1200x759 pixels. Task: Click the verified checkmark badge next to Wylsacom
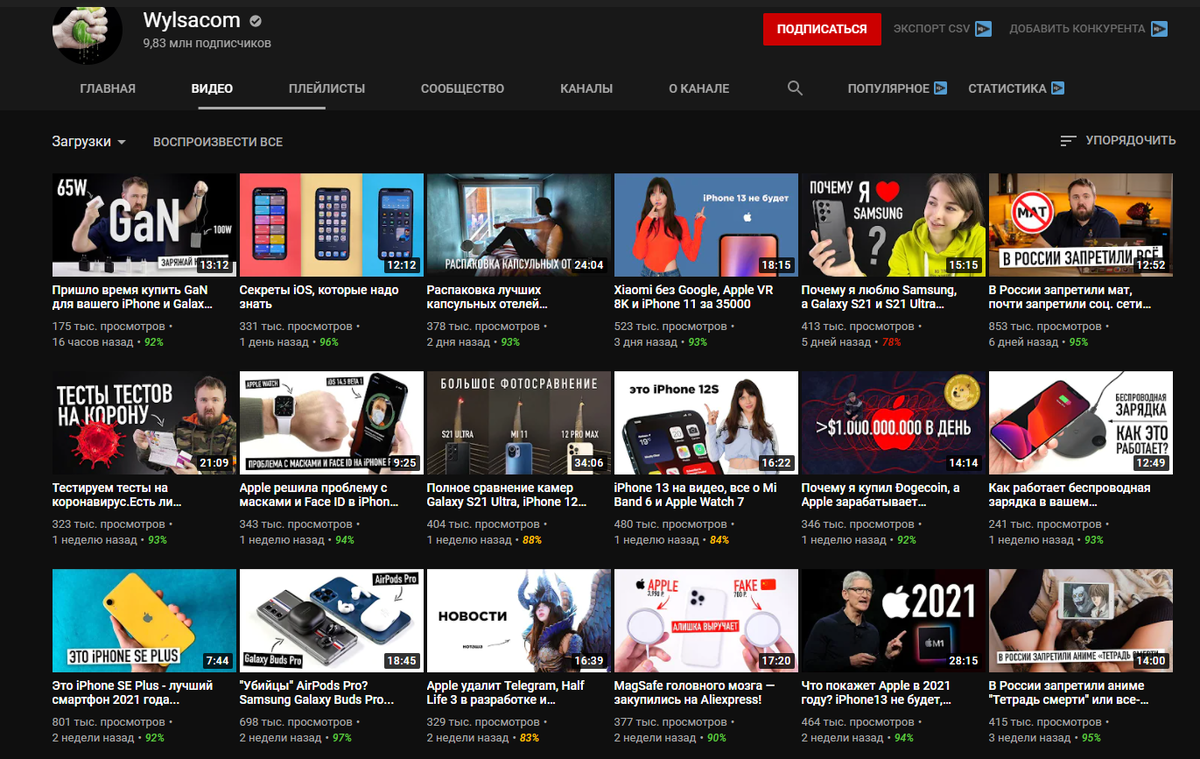coord(256,22)
